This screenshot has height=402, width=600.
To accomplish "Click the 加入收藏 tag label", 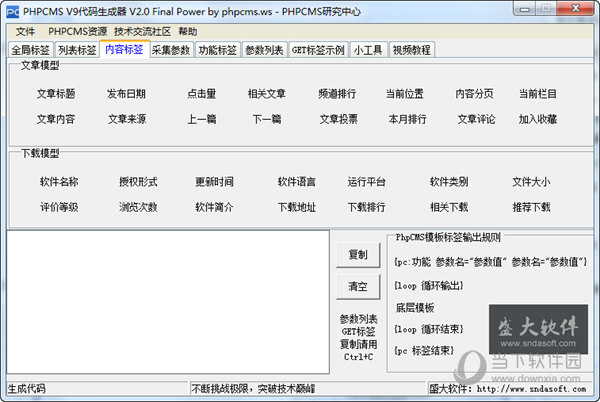I will 538,119.
